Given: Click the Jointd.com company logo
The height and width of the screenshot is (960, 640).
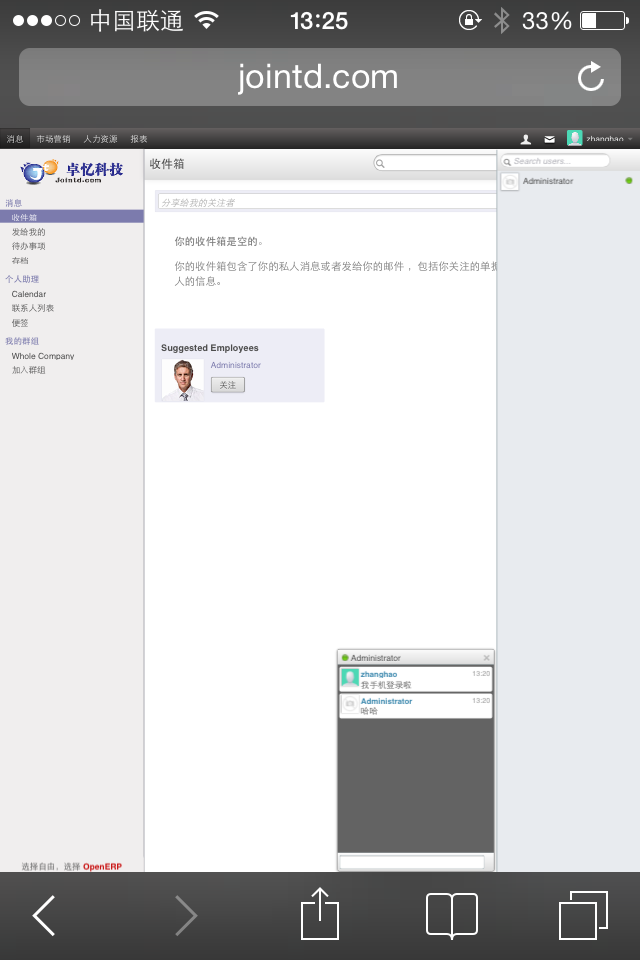Looking at the screenshot, I should 71,171.
